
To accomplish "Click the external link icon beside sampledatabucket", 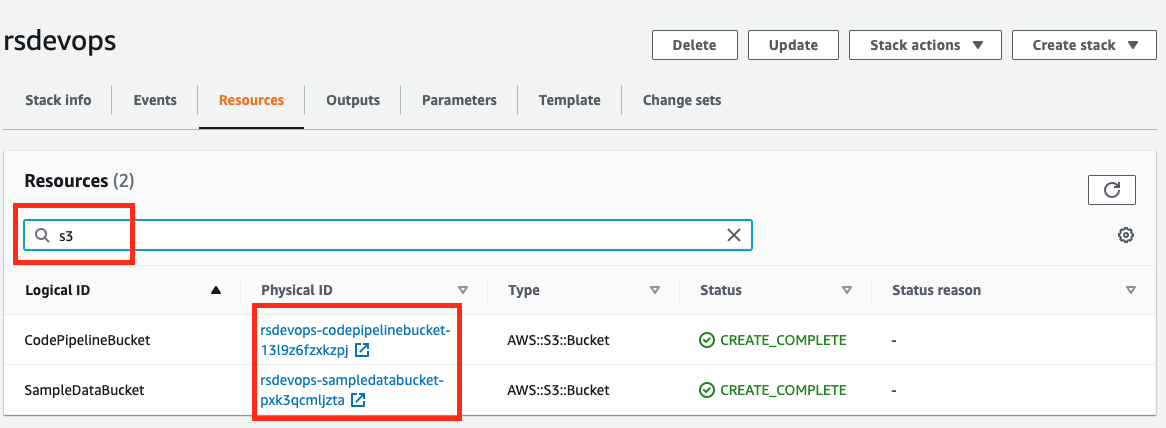I will tap(357, 400).
